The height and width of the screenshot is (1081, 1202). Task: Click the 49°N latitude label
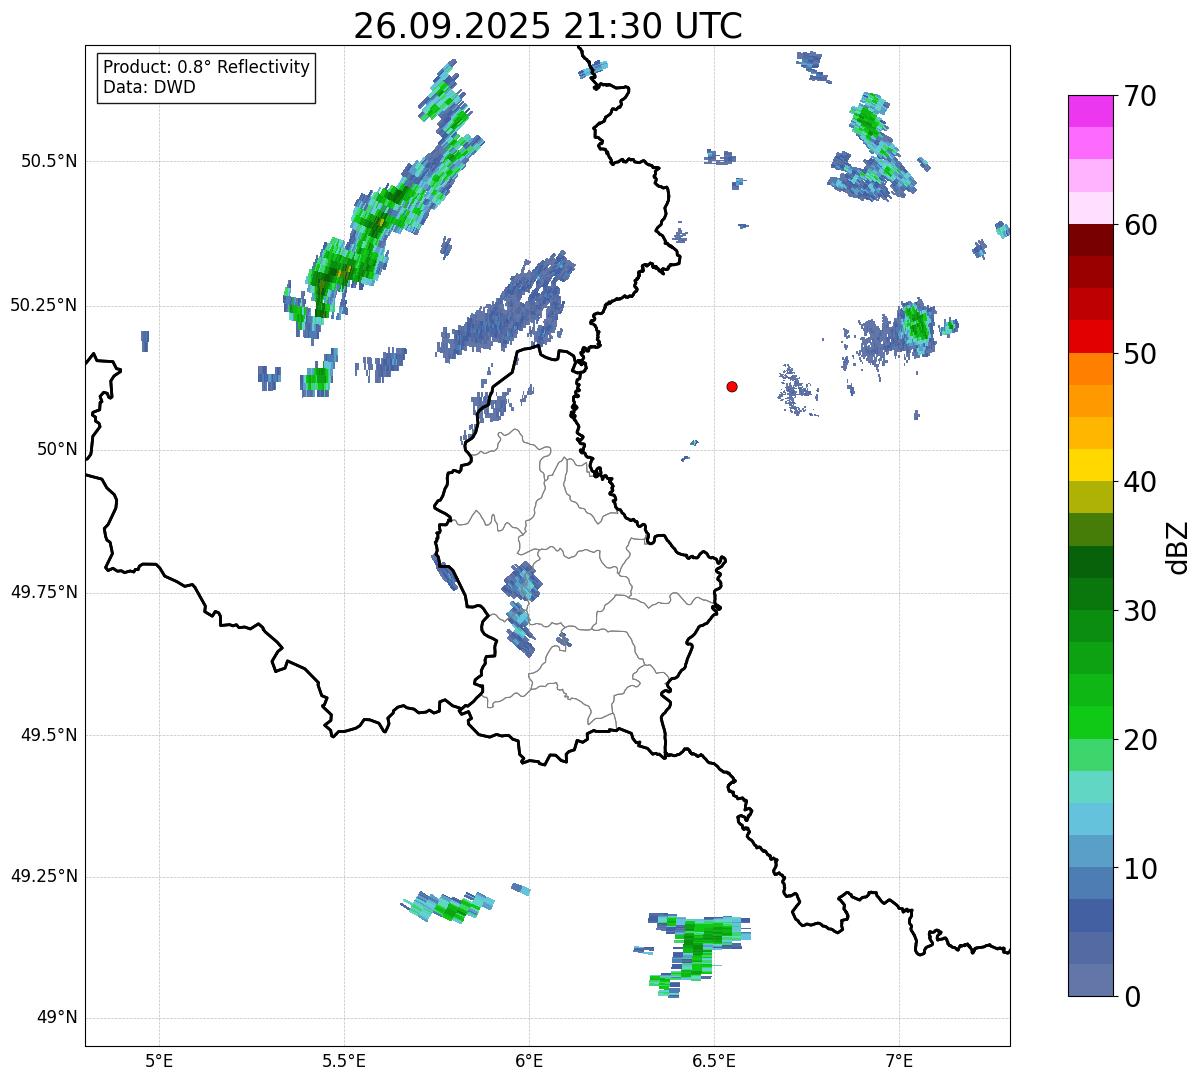coord(57,1018)
